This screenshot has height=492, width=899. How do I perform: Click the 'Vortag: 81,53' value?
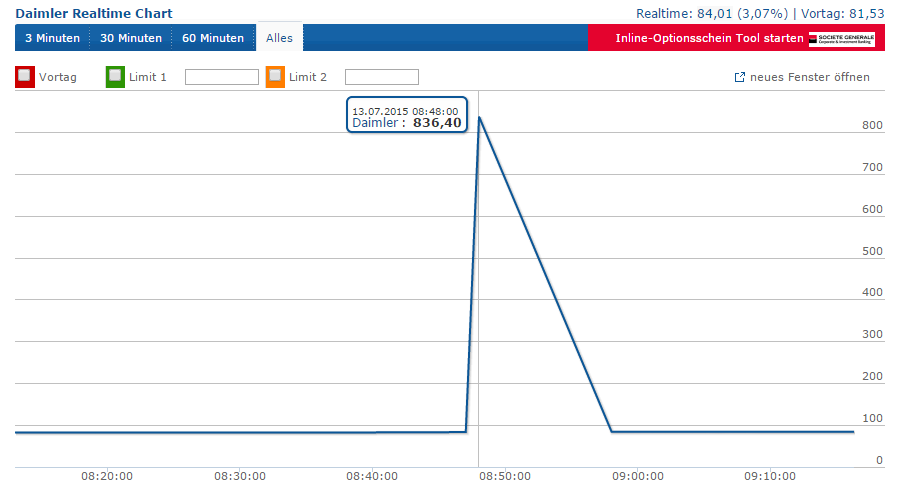click(843, 13)
